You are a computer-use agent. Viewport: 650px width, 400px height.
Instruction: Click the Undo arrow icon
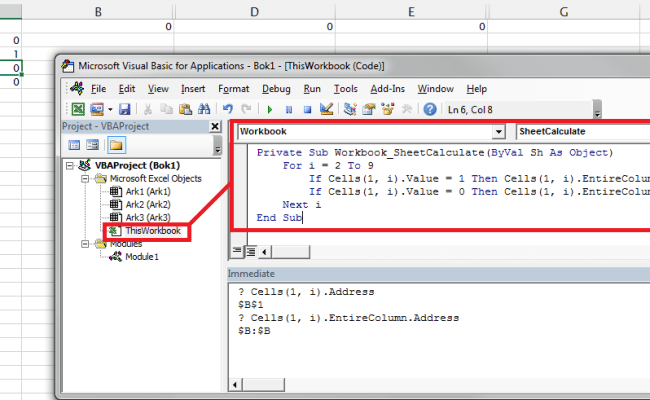point(228,109)
